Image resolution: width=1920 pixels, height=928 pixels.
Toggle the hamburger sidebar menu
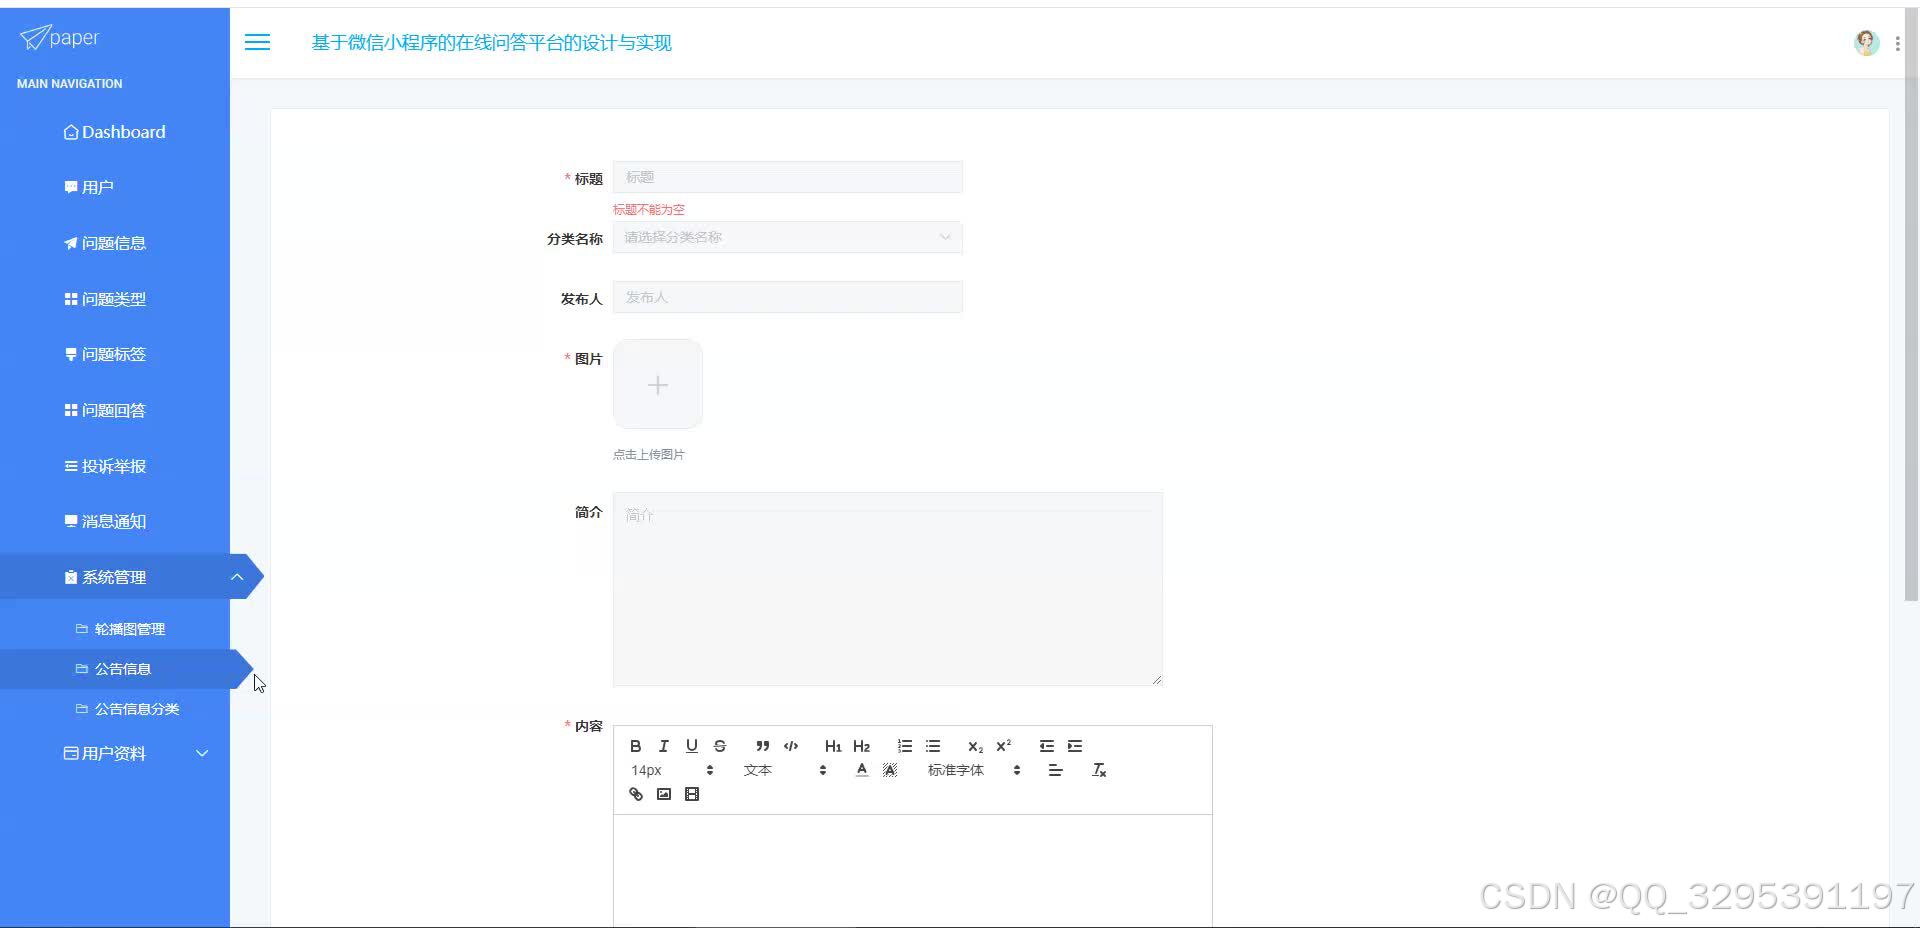(257, 42)
